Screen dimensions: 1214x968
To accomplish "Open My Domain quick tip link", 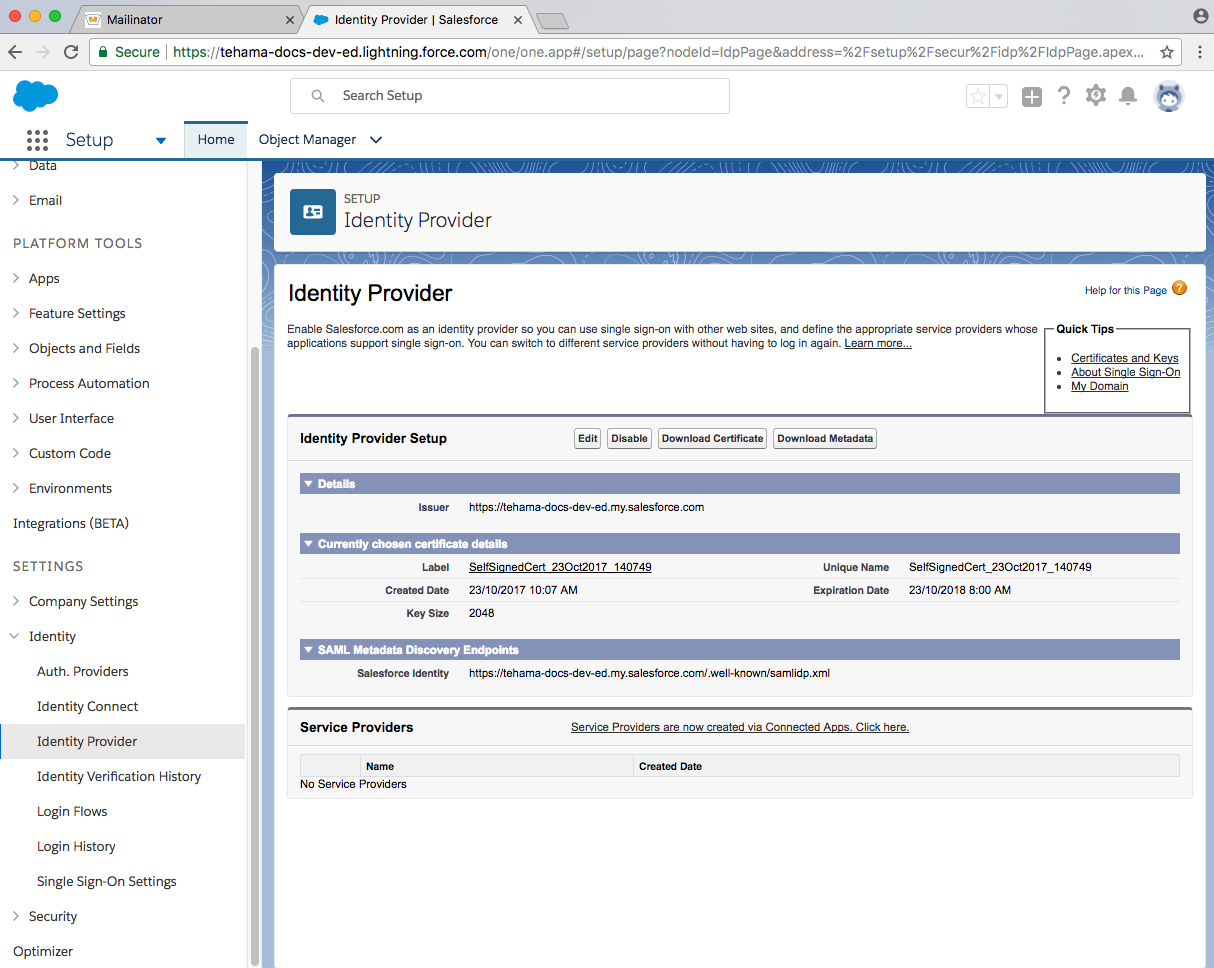I will [x=1100, y=386].
